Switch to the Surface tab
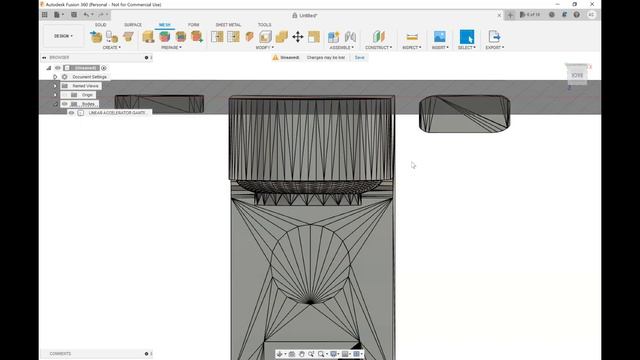Image resolution: width=640 pixels, height=360 pixels. pos(133,25)
